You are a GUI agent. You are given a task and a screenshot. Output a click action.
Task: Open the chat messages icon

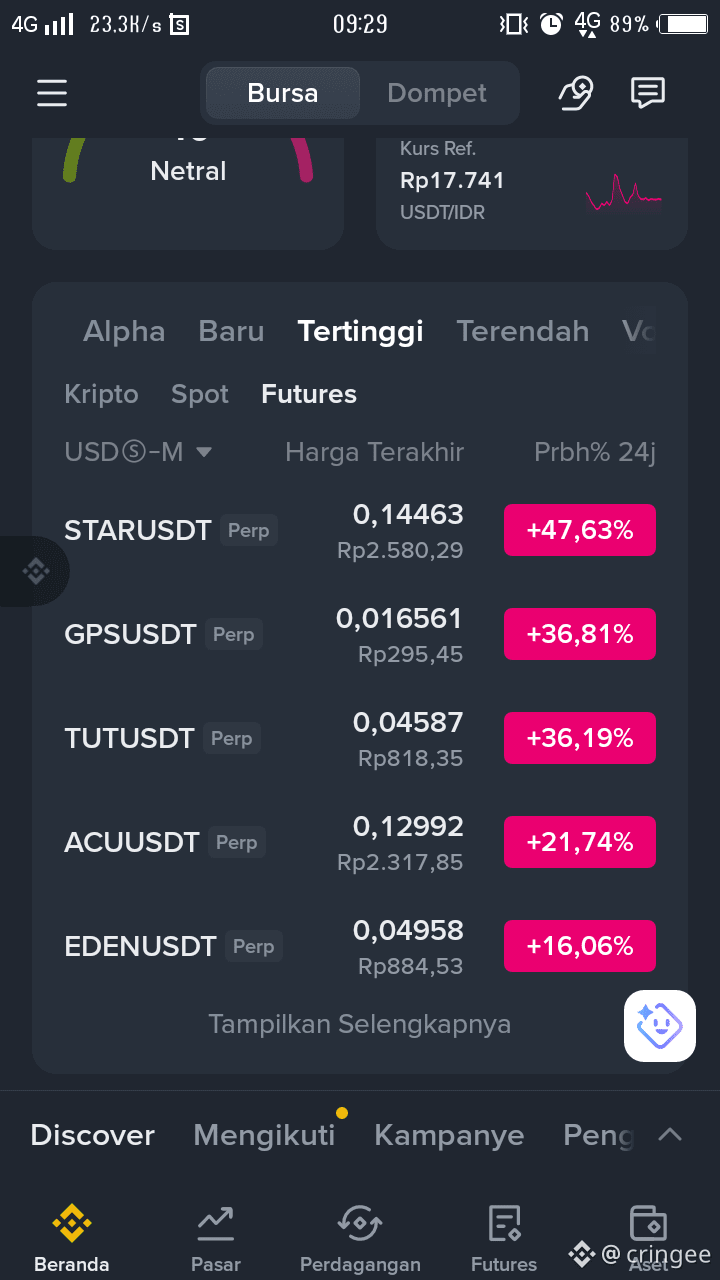tap(648, 93)
